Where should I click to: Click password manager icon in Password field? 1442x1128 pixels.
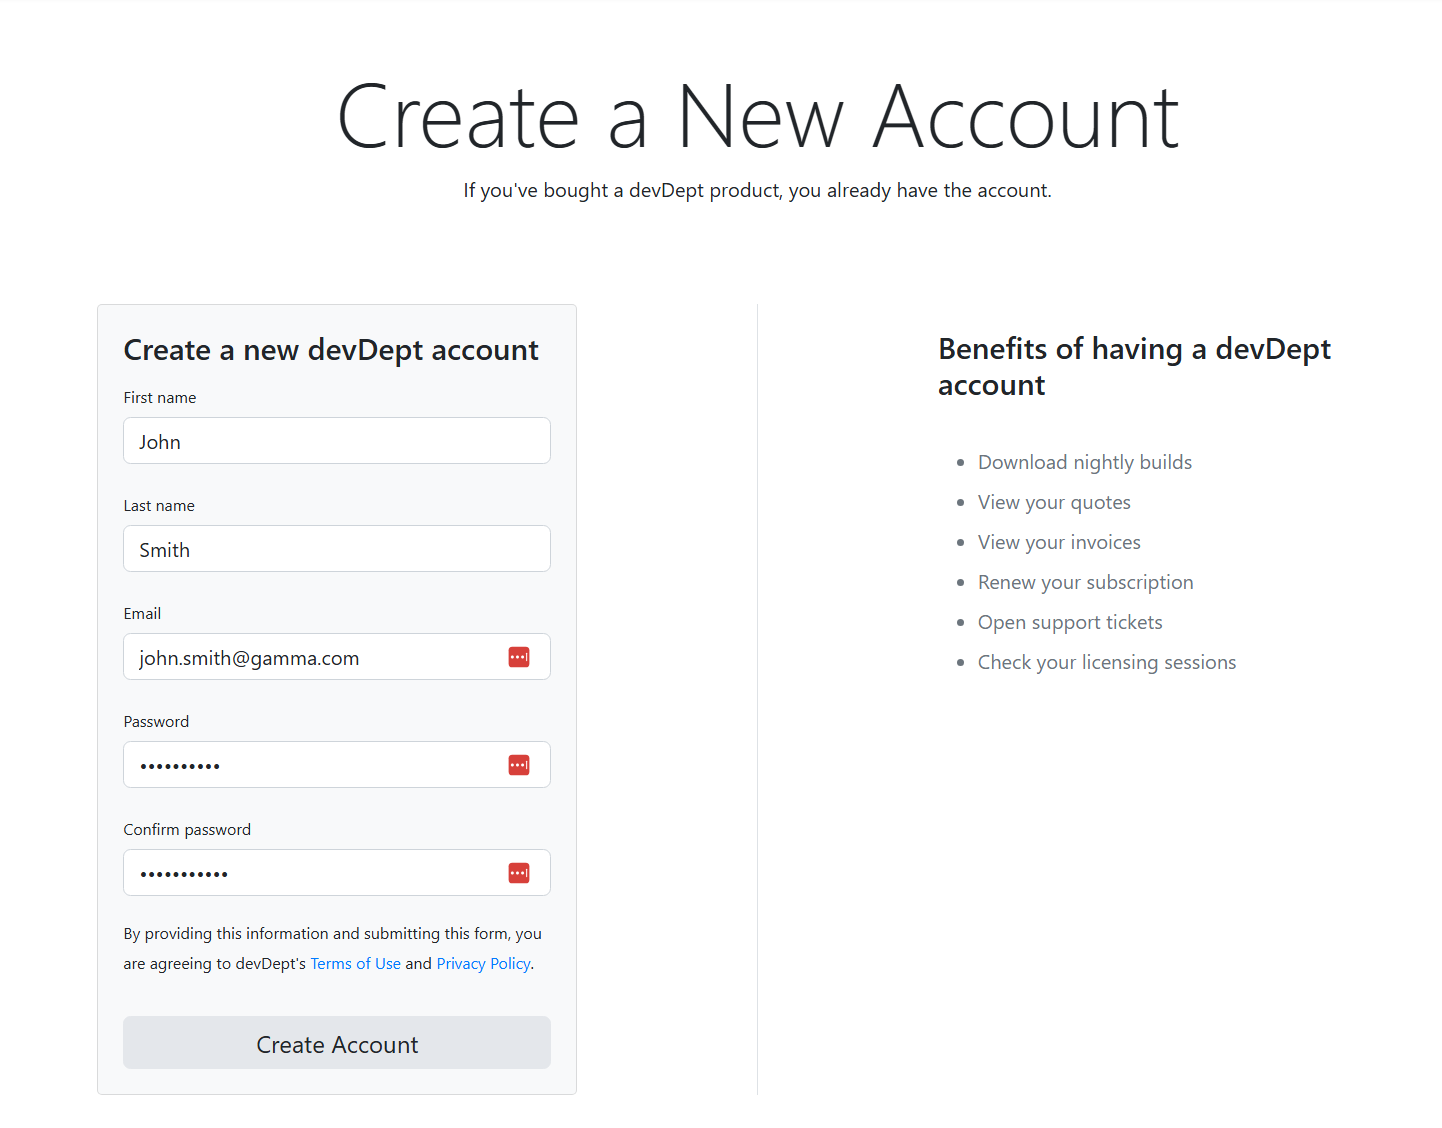coord(519,765)
